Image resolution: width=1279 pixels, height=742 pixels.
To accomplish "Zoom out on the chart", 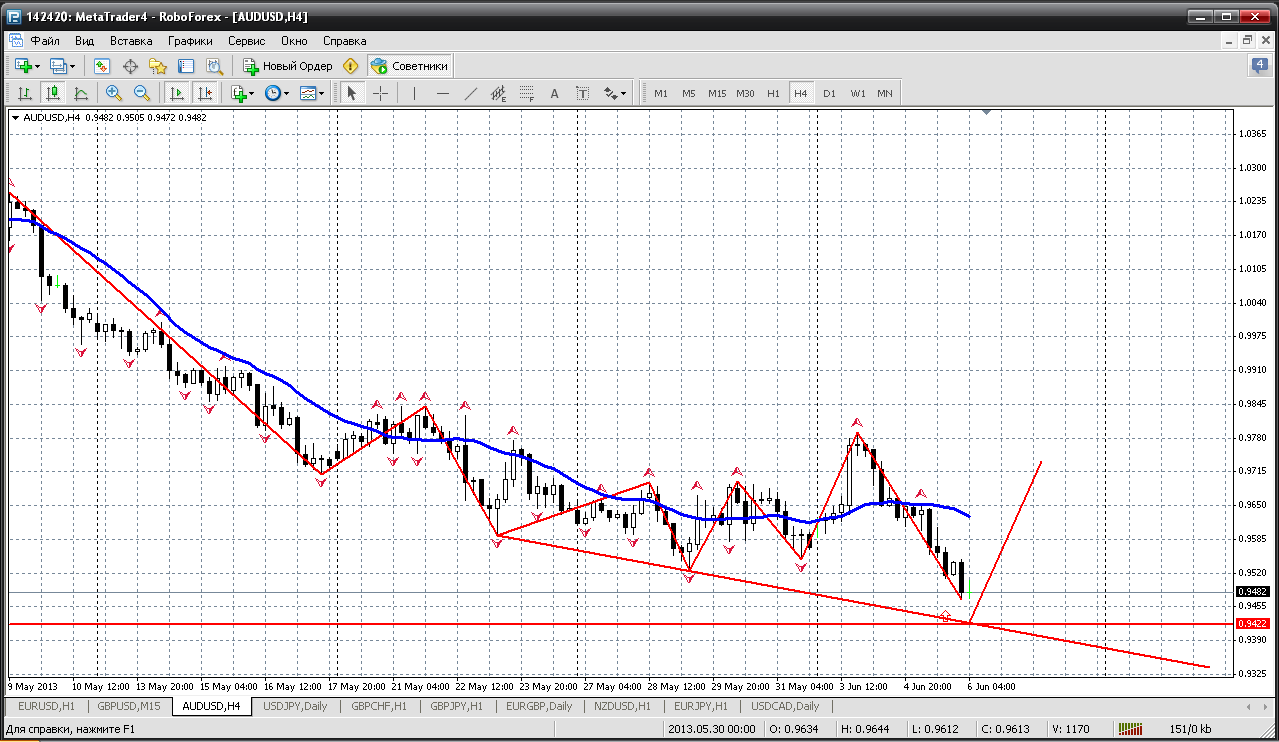I will pyautogui.click(x=142, y=93).
